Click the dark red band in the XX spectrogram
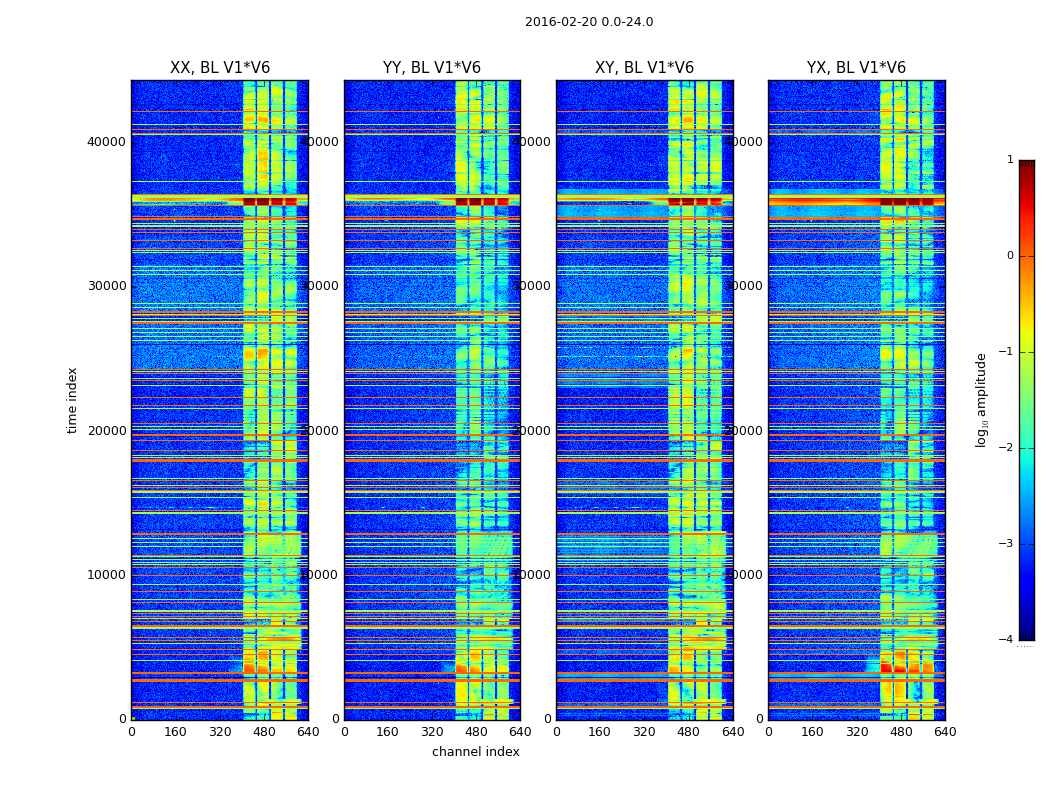1050x800 pixels. tap(269, 202)
